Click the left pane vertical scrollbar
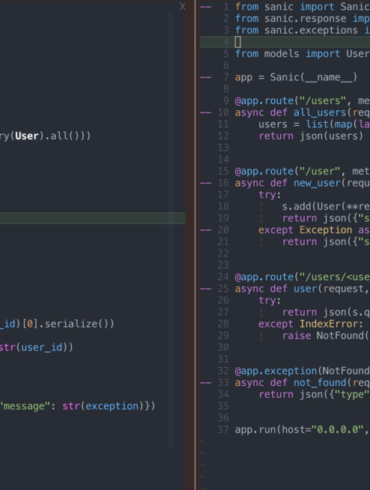The height and width of the screenshot is (490, 370). (x=171, y=230)
